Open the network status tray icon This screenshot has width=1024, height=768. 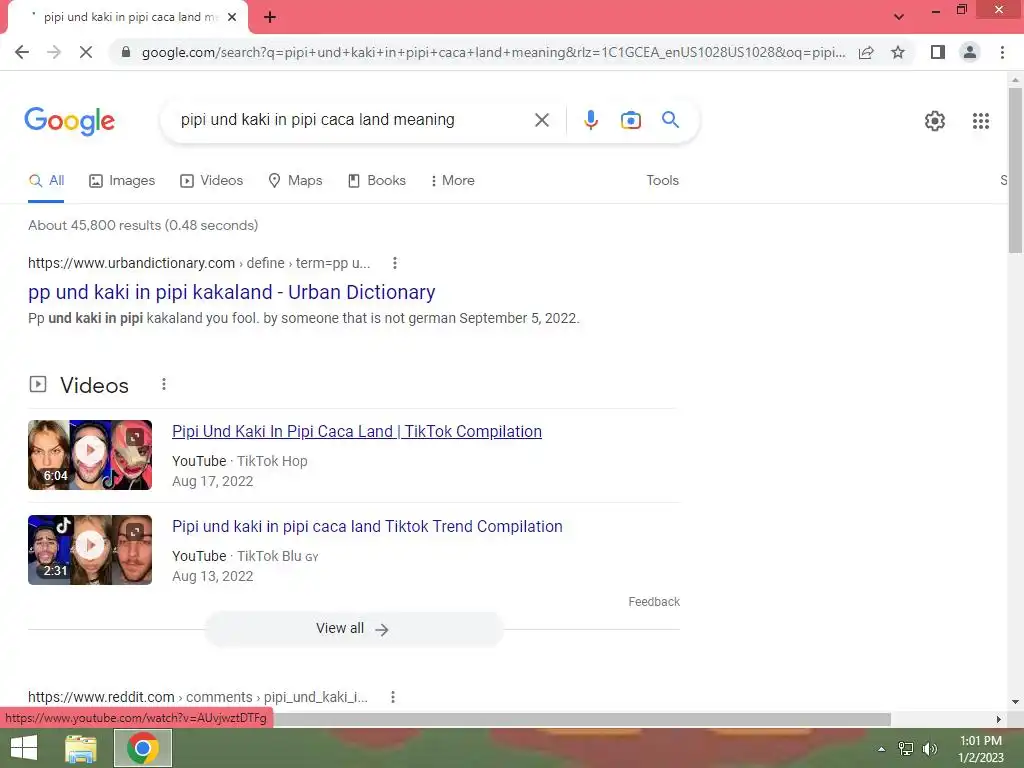[x=905, y=749]
